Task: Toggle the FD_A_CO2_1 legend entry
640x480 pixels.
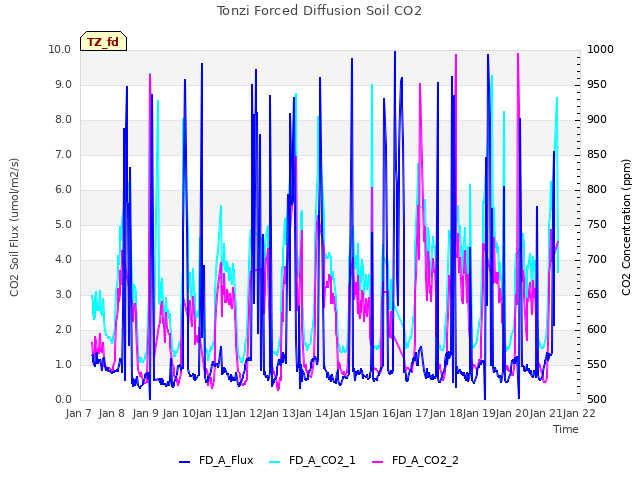Action: [x=312, y=460]
